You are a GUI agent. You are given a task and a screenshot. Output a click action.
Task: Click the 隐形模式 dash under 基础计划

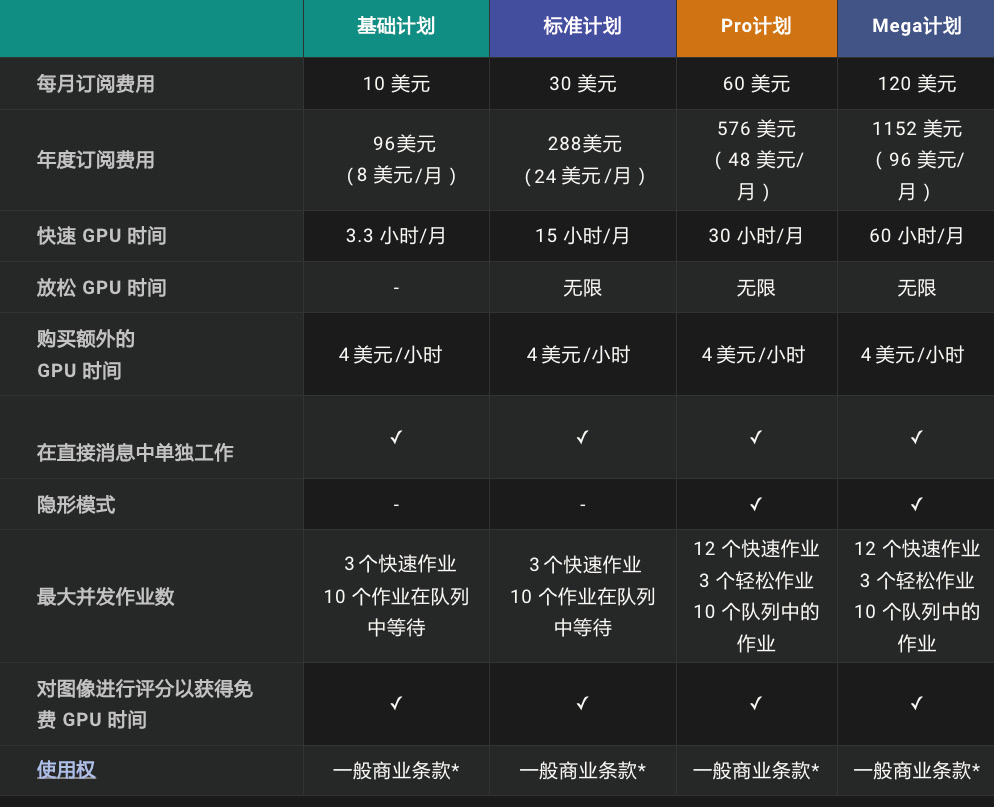396,505
